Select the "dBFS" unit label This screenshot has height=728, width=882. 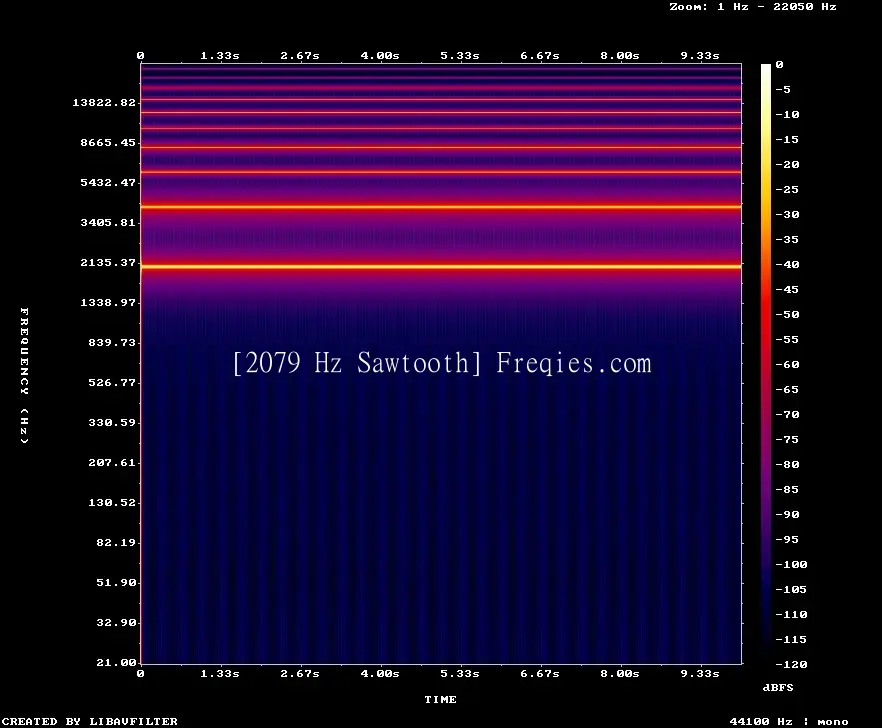tap(778, 687)
